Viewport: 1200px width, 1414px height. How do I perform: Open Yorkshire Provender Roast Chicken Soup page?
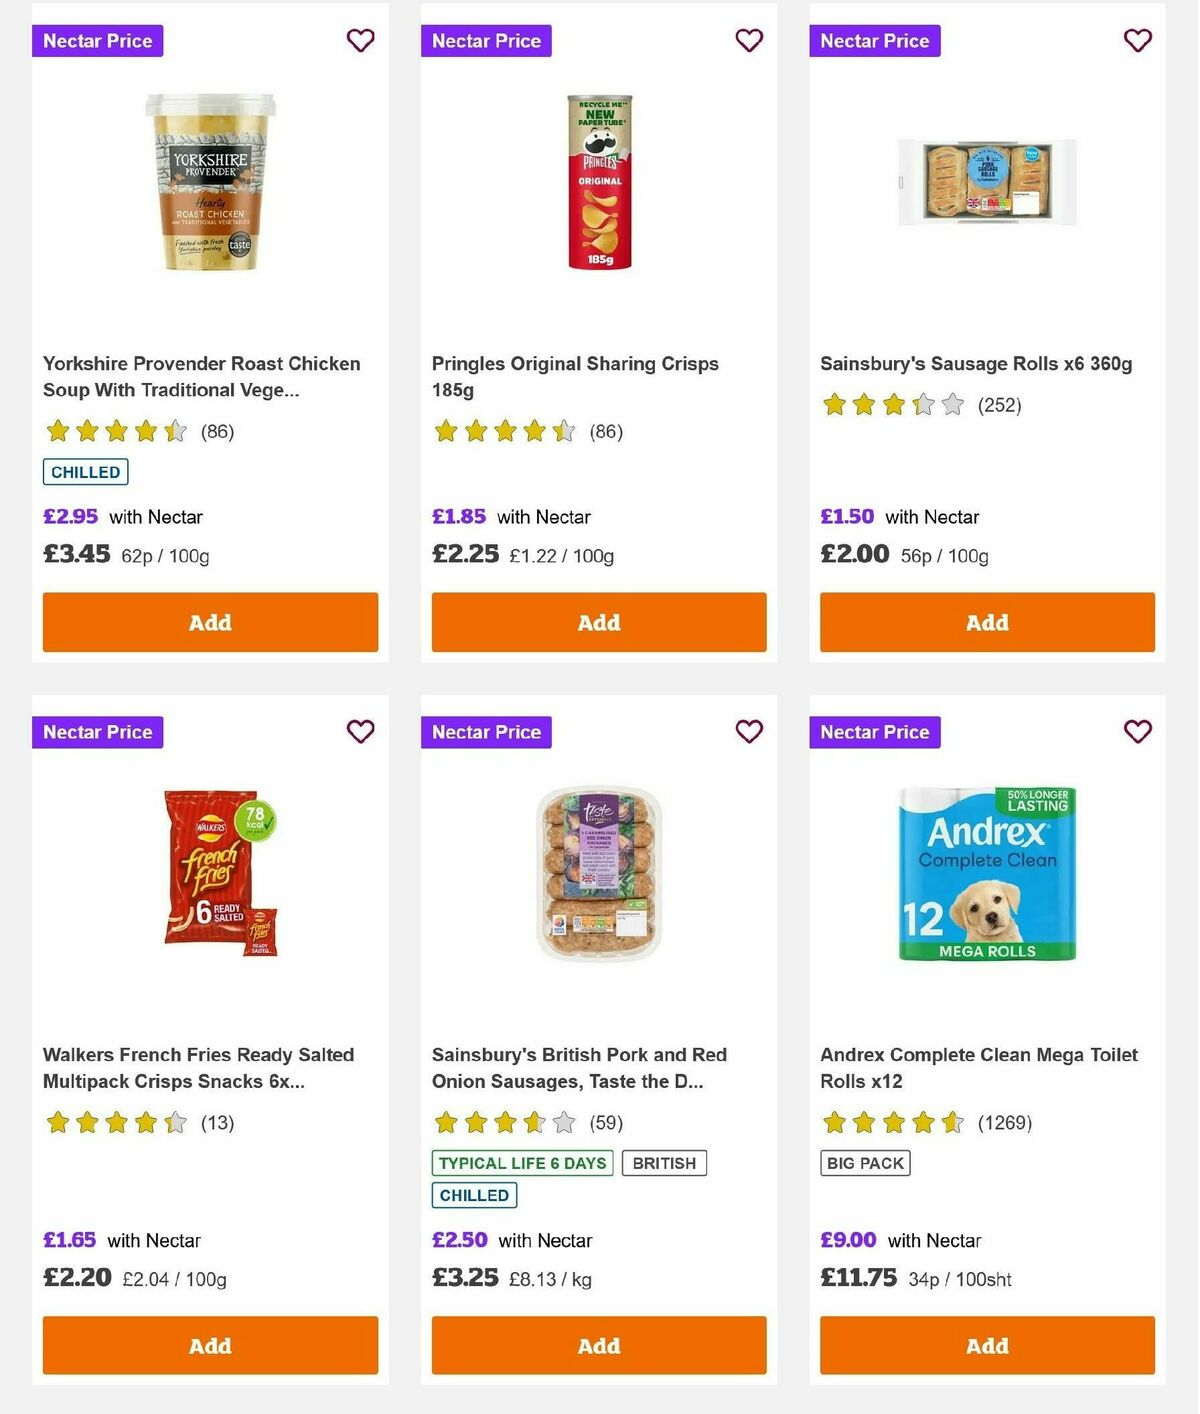point(201,376)
